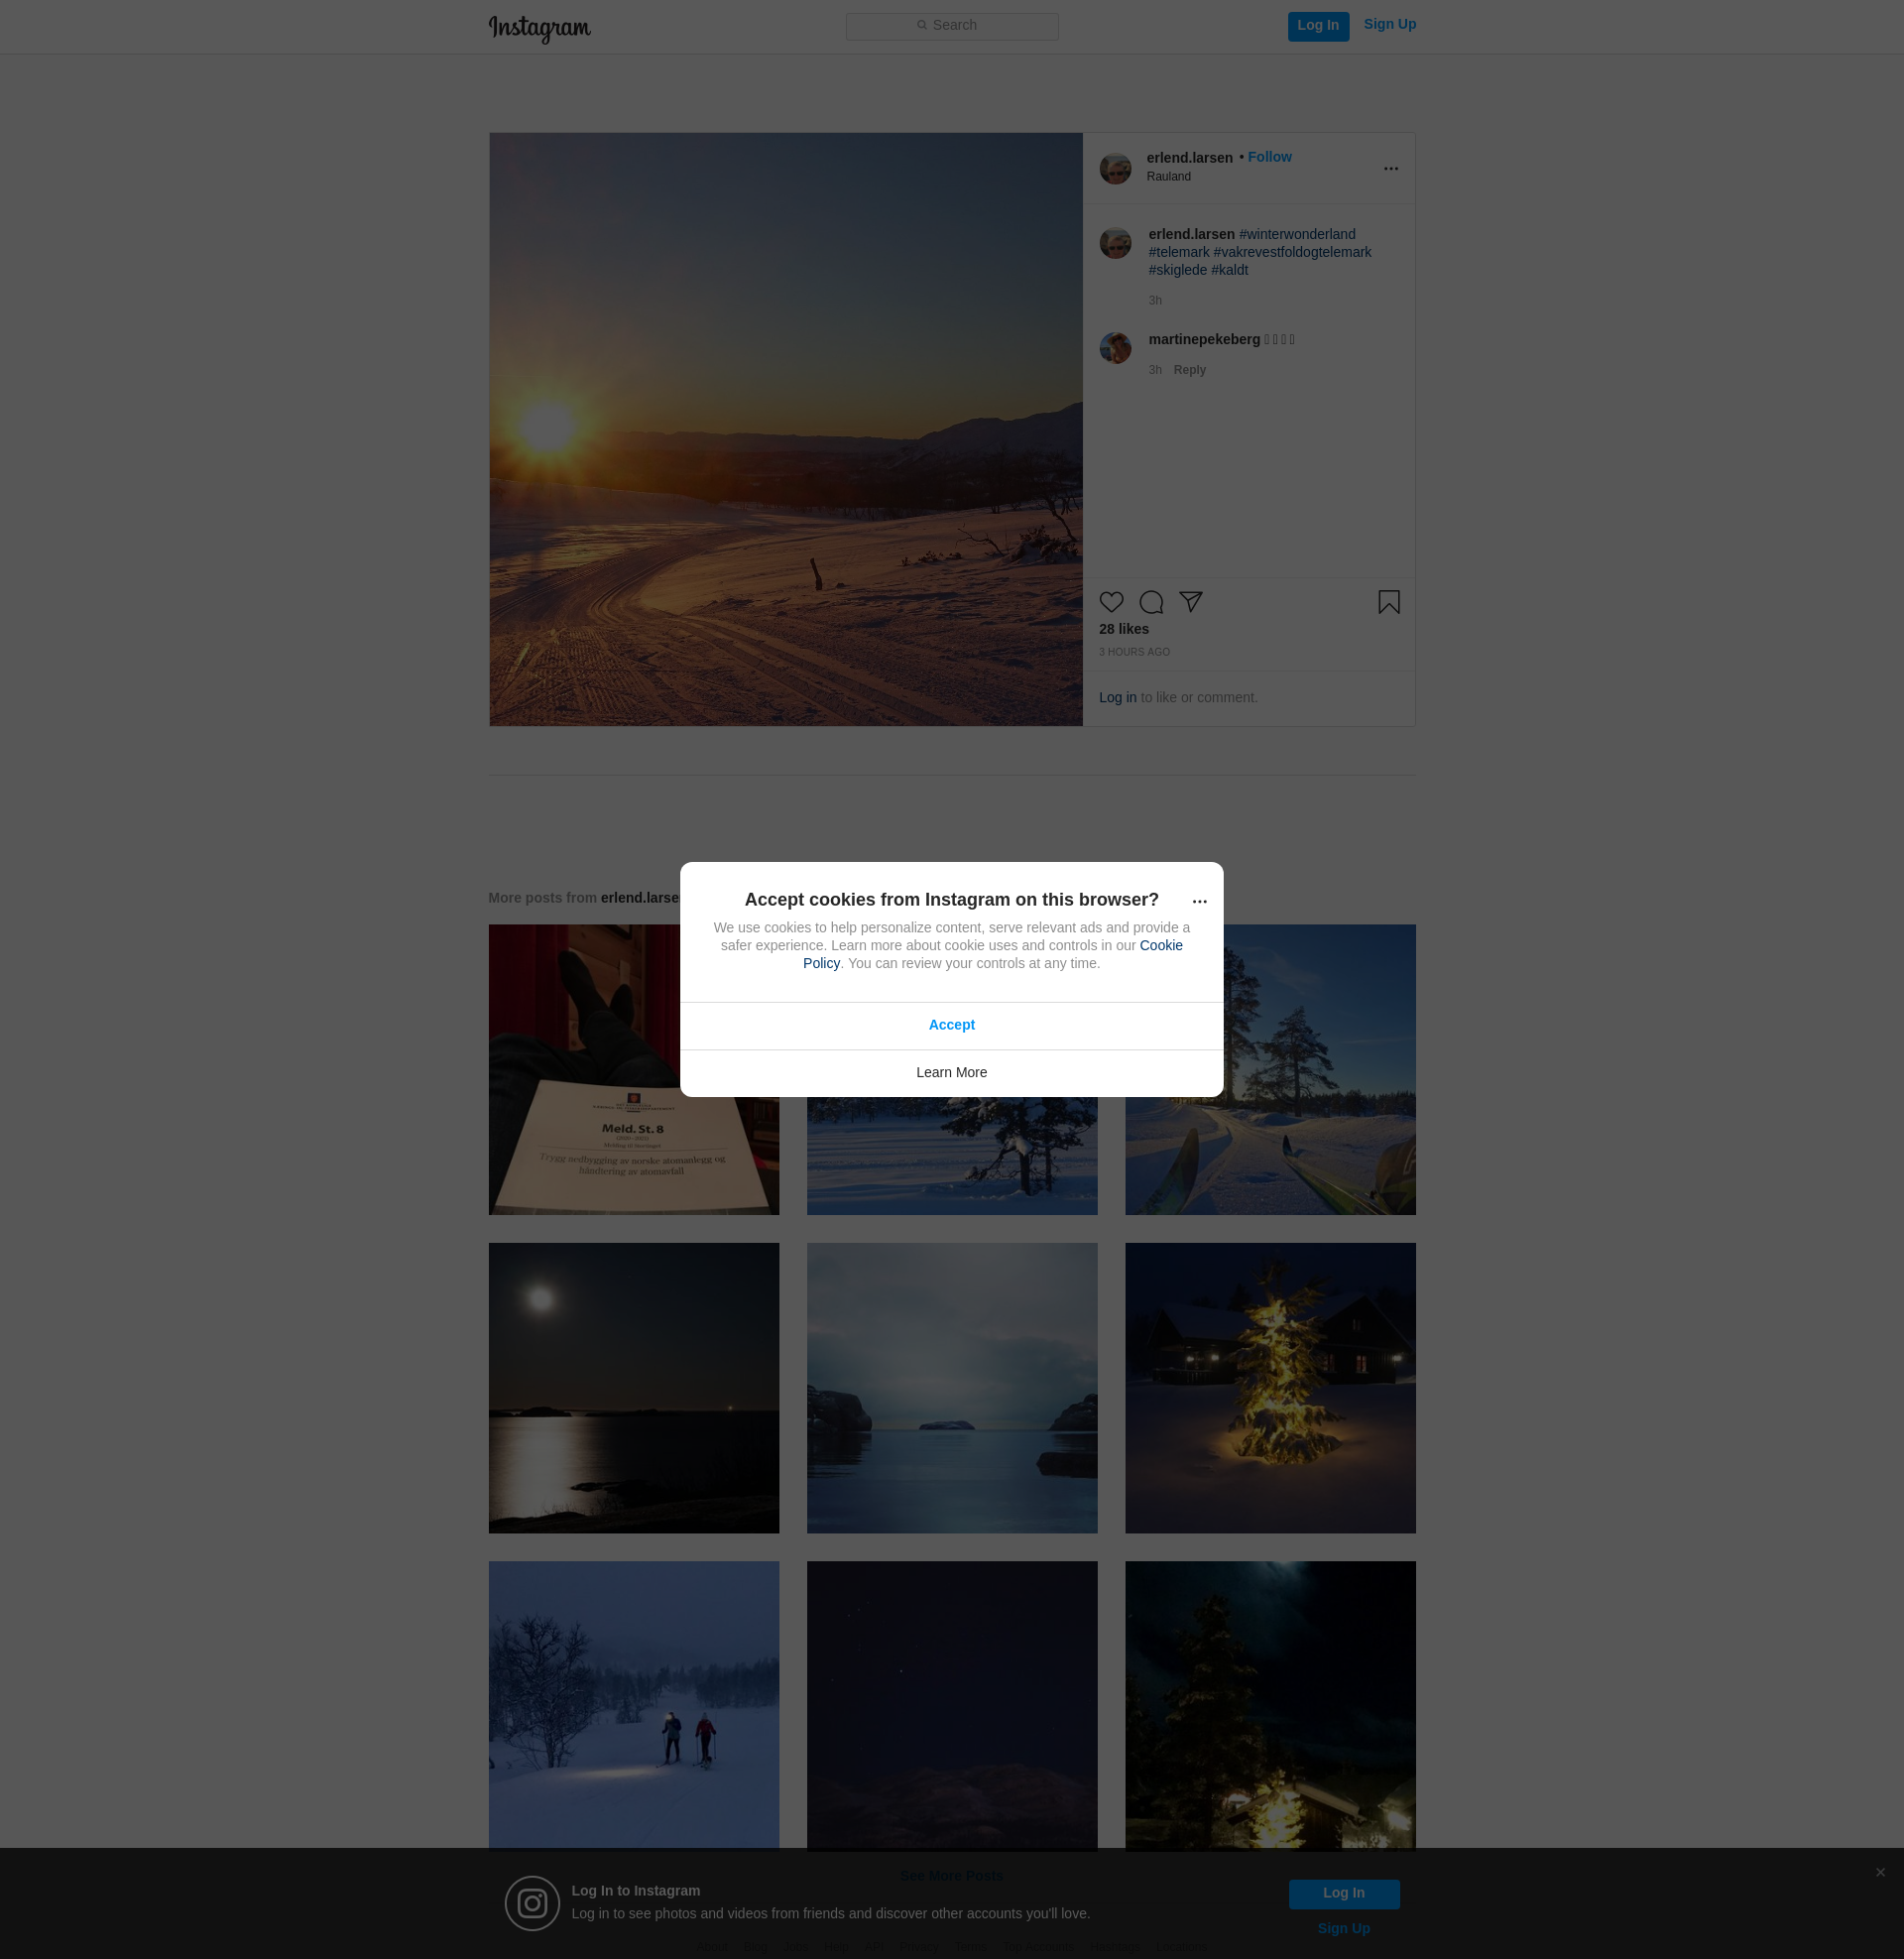Click the Search input field
The width and height of the screenshot is (1904, 1959).
951,26
